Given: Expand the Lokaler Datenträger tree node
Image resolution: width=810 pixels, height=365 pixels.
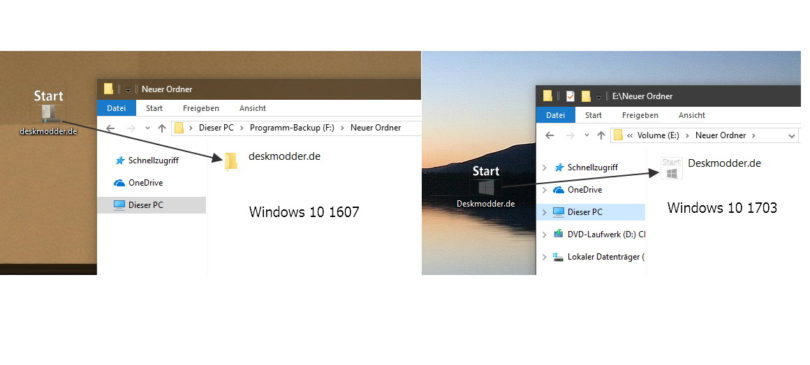Looking at the screenshot, I should point(544,257).
